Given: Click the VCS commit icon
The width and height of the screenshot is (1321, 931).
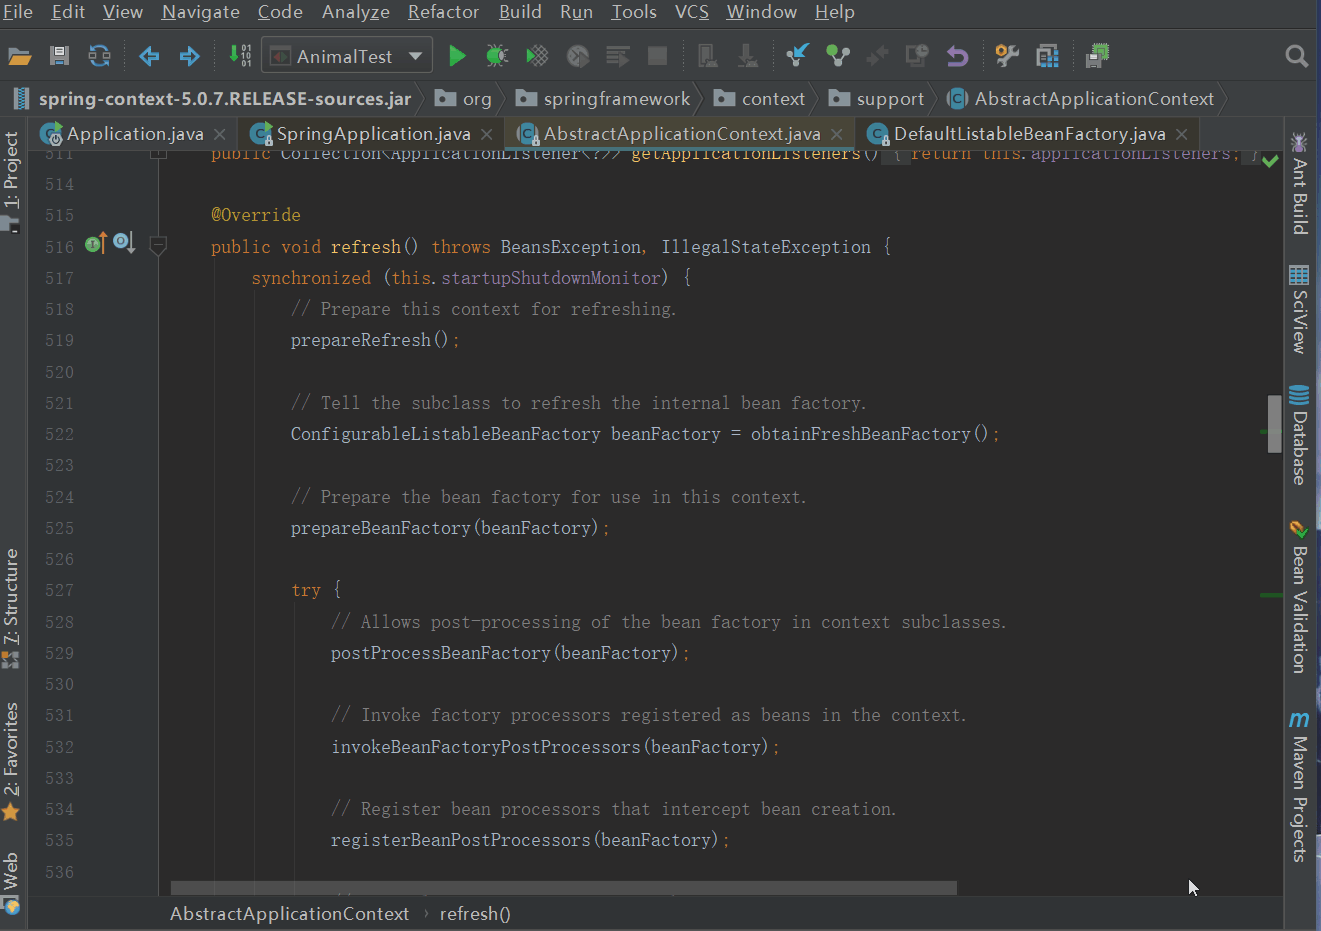Looking at the screenshot, I should [x=837, y=56].
